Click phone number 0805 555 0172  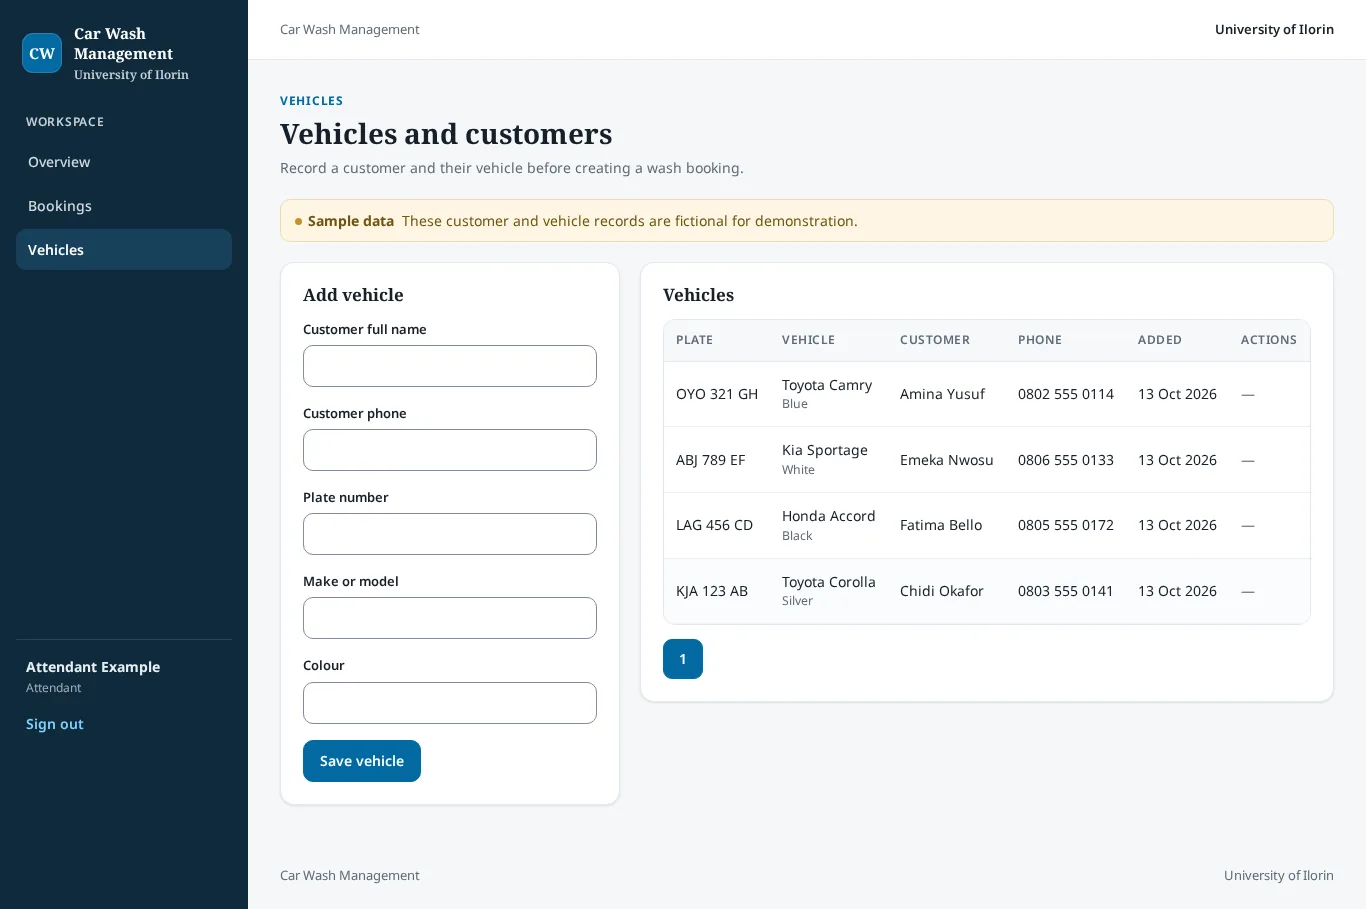[x=1066, y=525]
